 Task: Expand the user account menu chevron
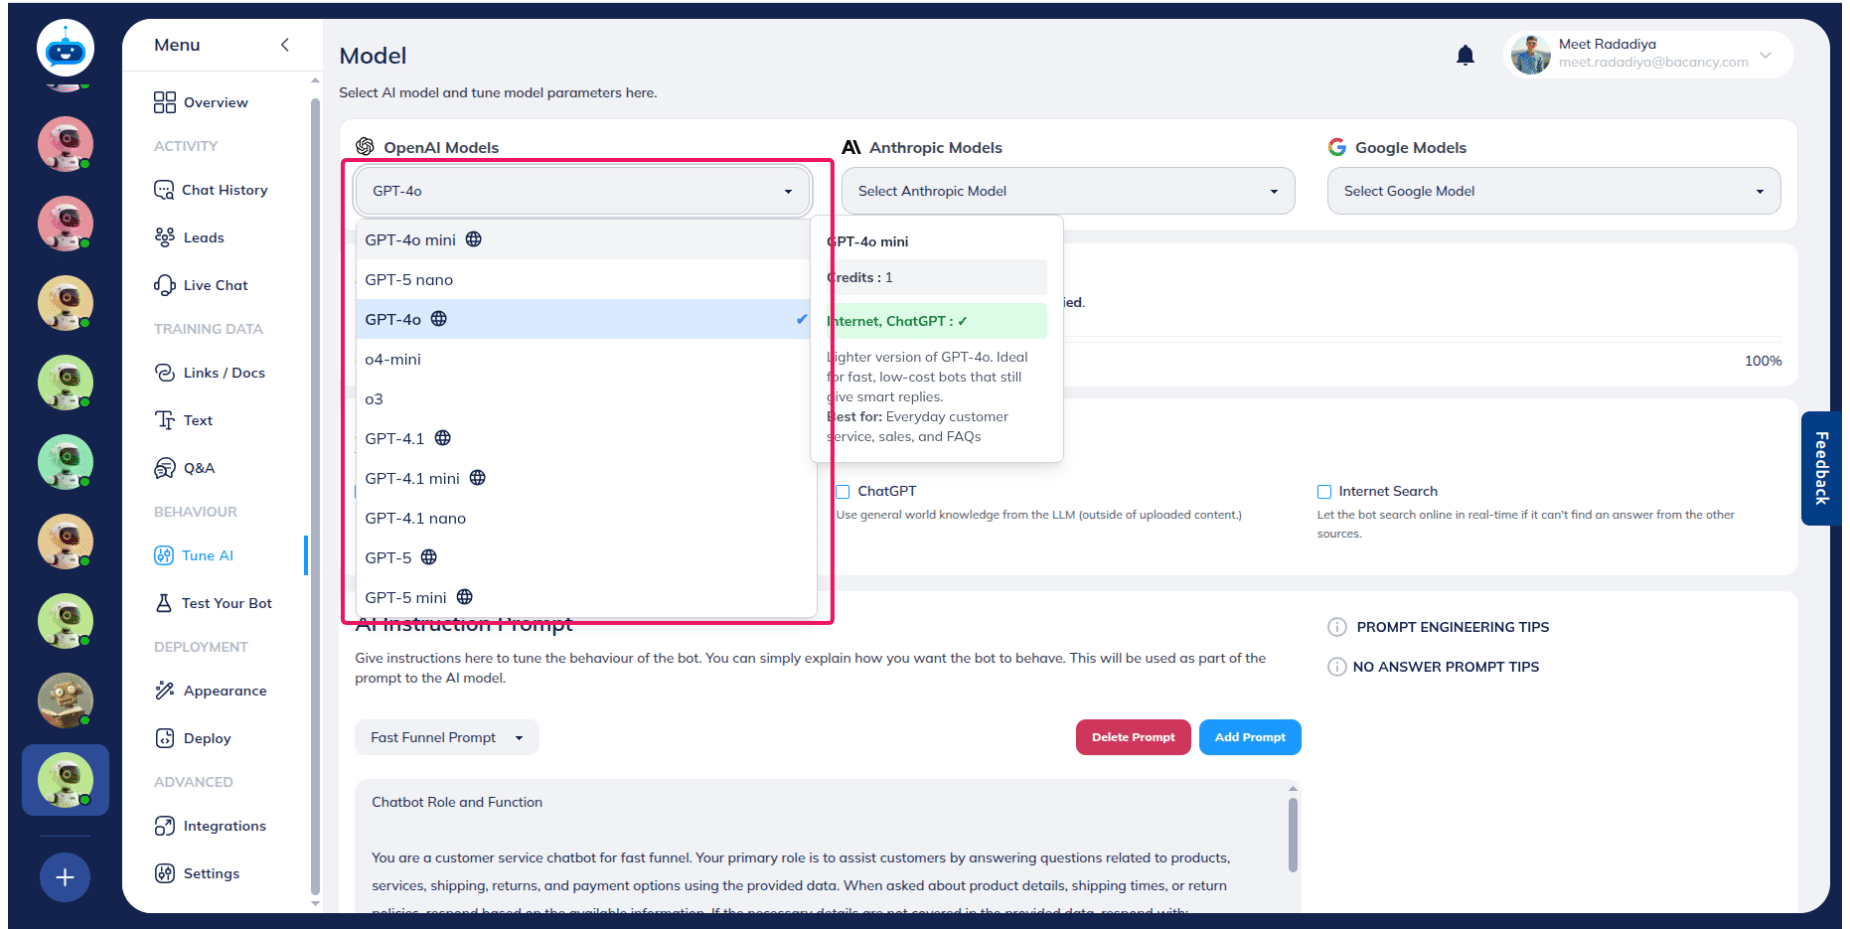(x=1766, y=55)
